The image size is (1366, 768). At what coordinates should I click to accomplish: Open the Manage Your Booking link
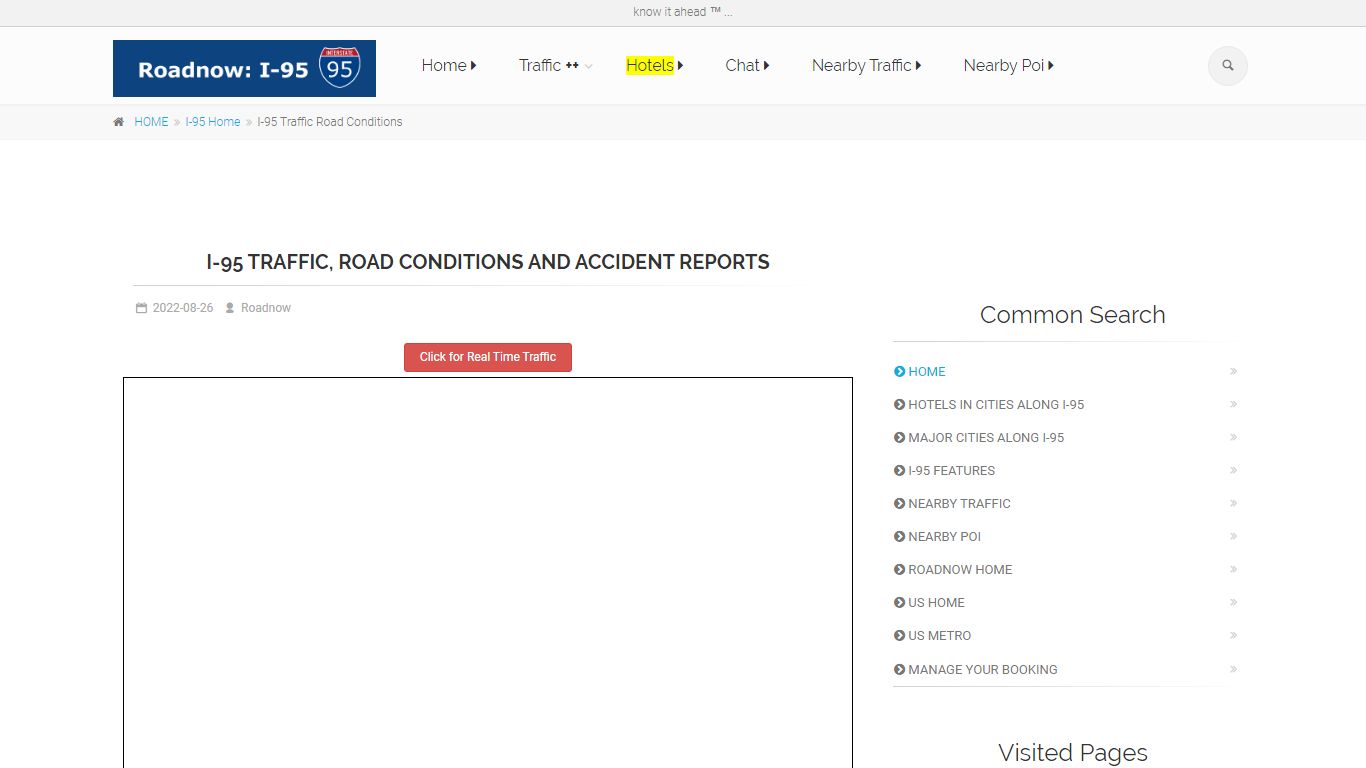click(982, 669)
